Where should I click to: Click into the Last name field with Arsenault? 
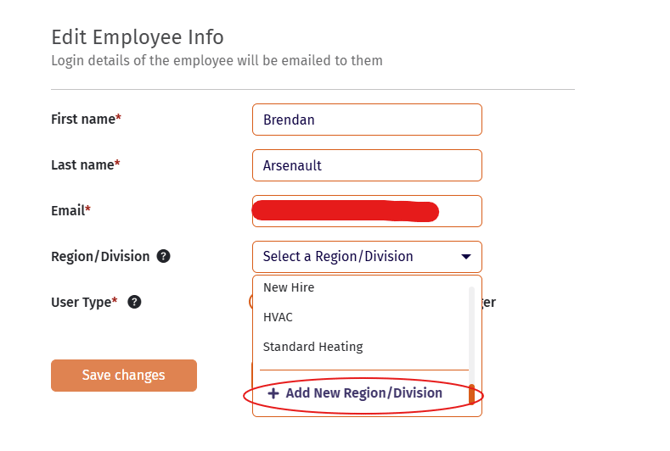367,165
